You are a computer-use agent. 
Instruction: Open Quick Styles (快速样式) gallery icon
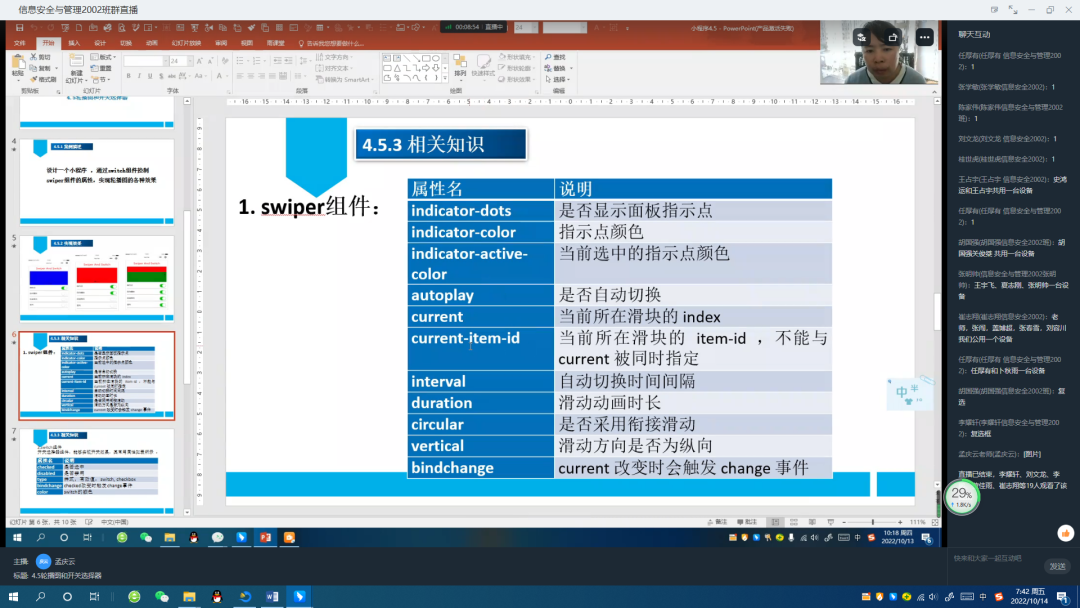point(484,61)
